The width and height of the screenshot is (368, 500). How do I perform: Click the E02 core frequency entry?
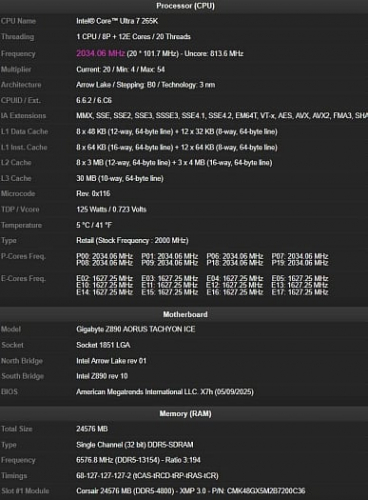point(104,279)
